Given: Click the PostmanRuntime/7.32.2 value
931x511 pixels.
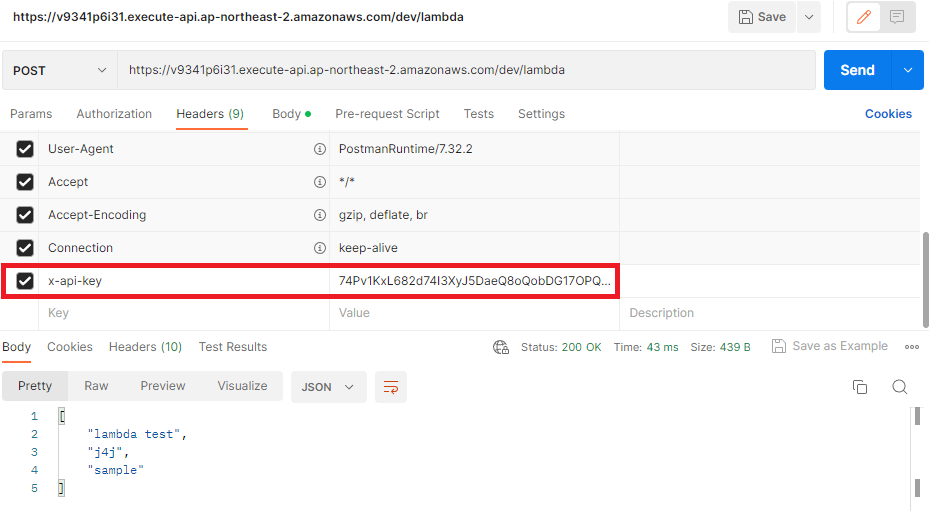Looking at the screenshot, I should (406, 149).
